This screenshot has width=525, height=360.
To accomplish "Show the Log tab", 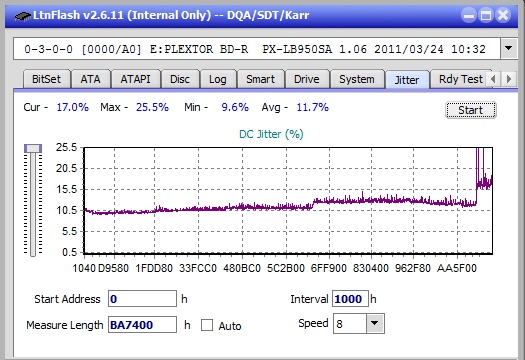I will (x=218, y=79).
